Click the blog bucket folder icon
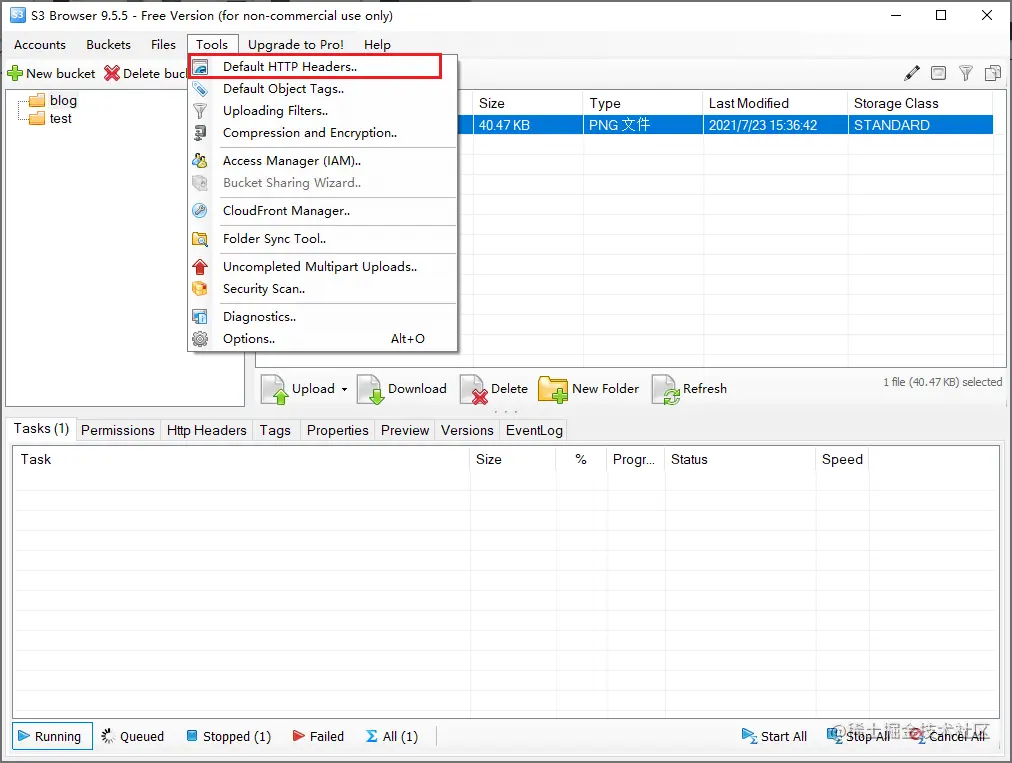The width and height of the screenshot is (1012, 763). point(37,100)
